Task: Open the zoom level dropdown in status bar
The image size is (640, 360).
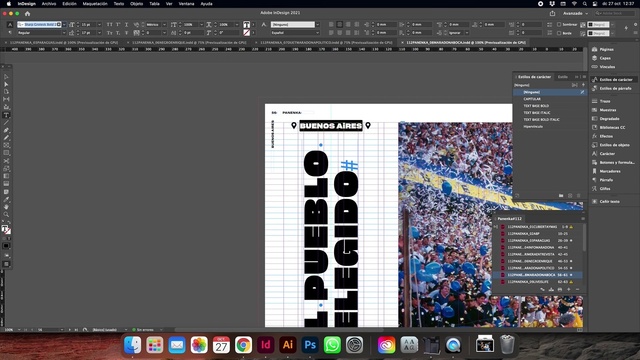Action: click(19, 329)
